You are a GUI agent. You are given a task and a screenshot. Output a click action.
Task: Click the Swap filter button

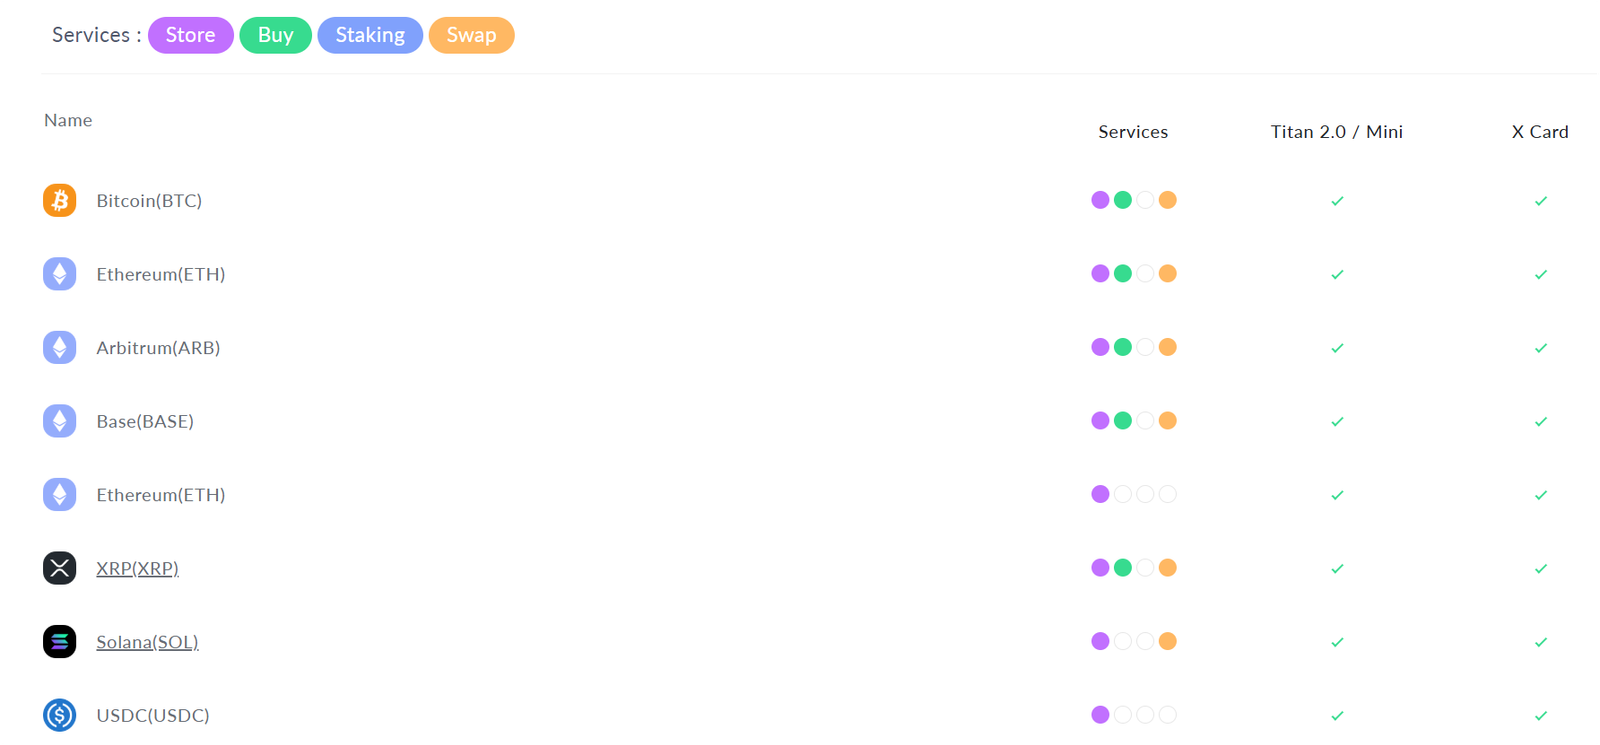pyautogui.click(x=471, y=35)
